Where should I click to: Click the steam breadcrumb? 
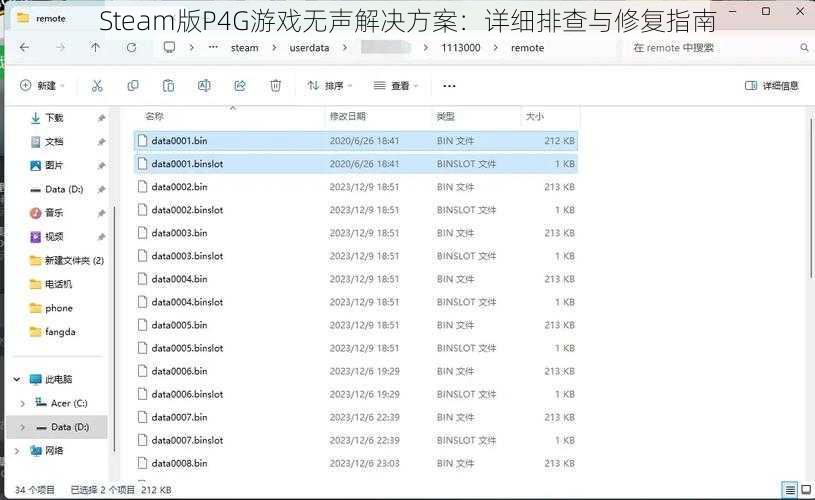coord(244,48)
